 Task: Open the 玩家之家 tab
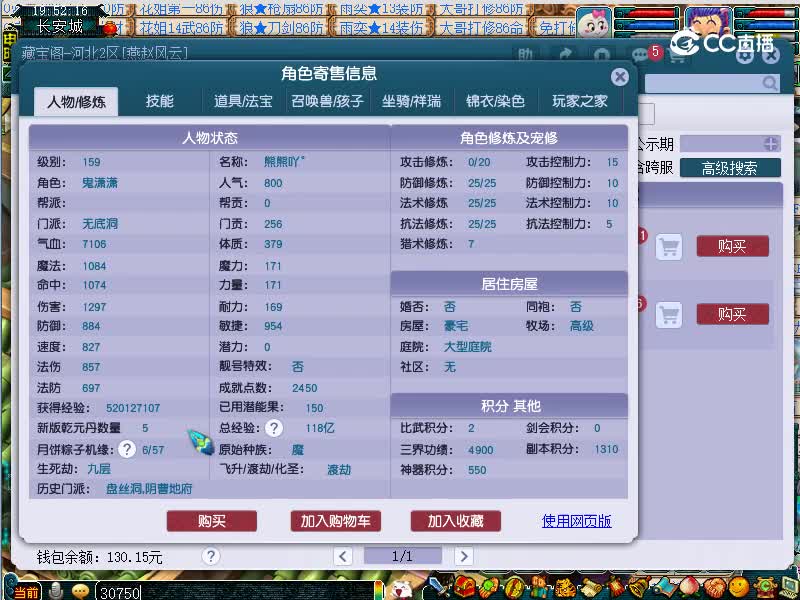tap(580, 101)
